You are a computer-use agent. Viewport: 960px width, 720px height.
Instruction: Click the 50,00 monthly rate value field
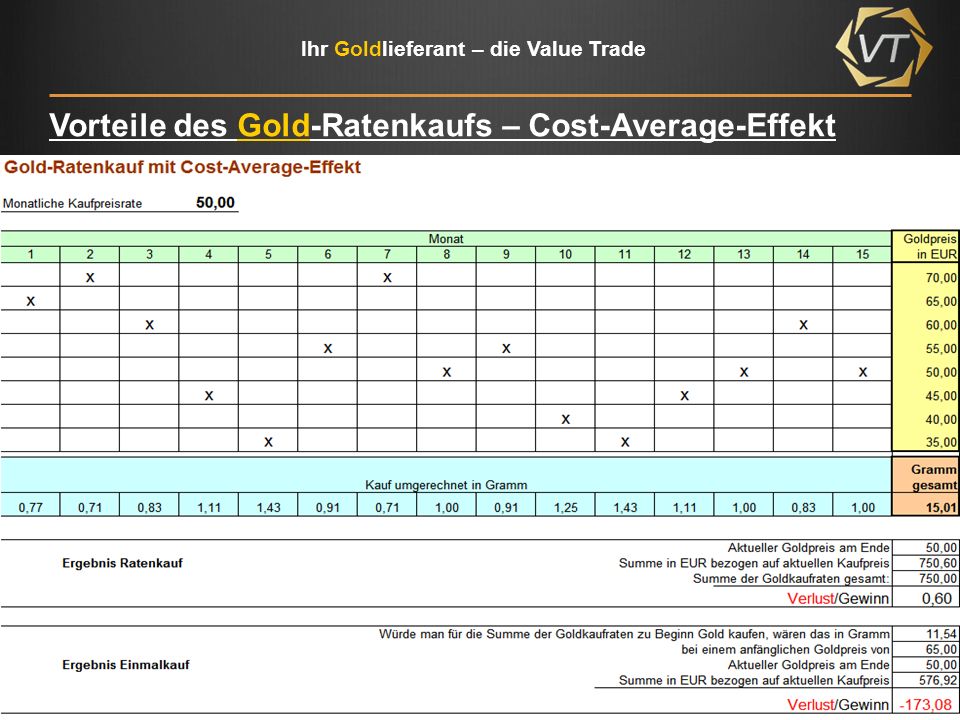point(216,203)
